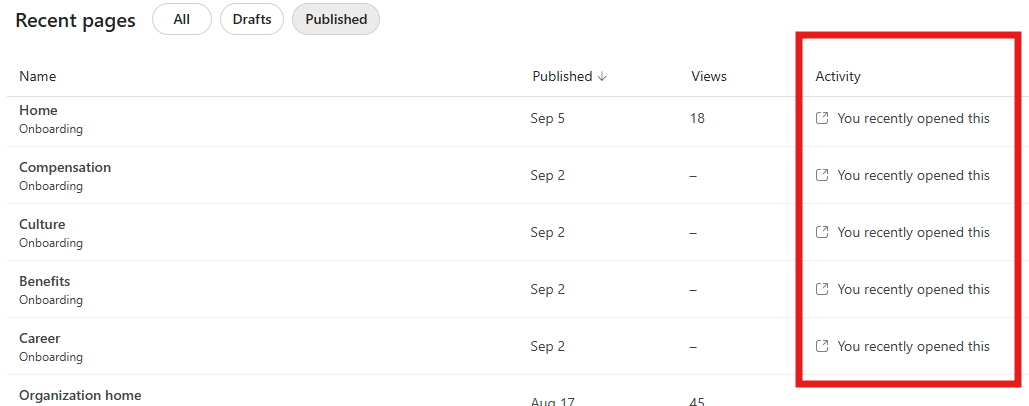Open the Organization home page
1029x406 pixels.
point(80,395)
